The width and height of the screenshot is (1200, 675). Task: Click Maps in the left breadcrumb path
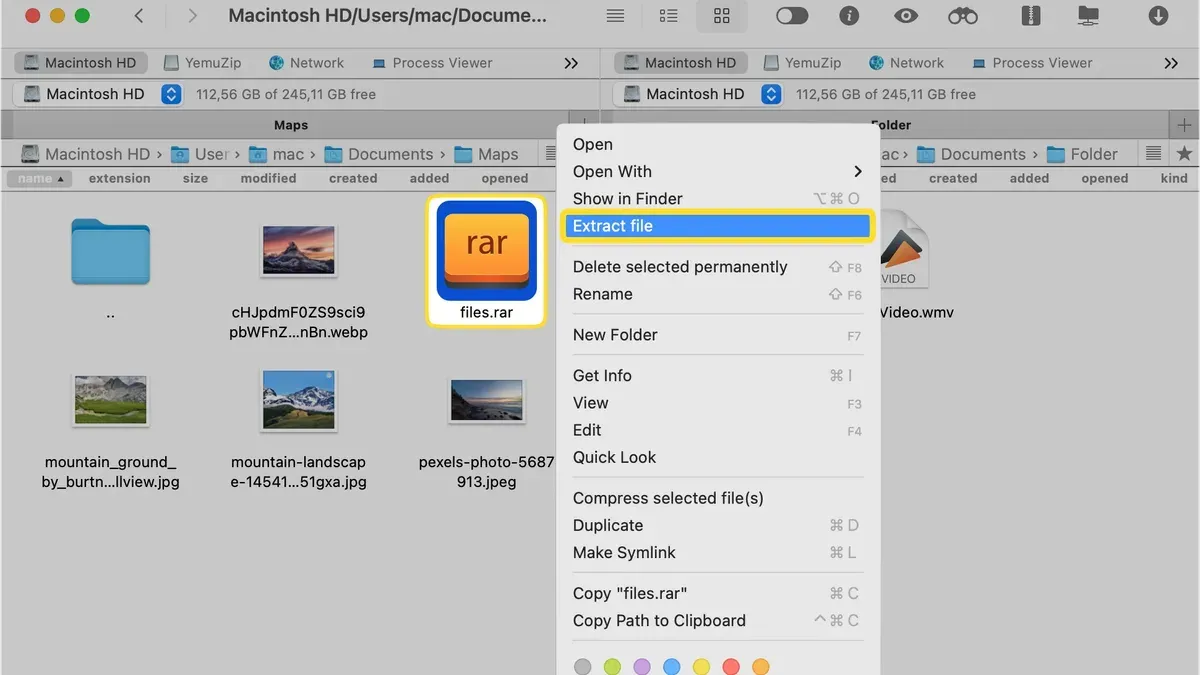pos(487,154)
